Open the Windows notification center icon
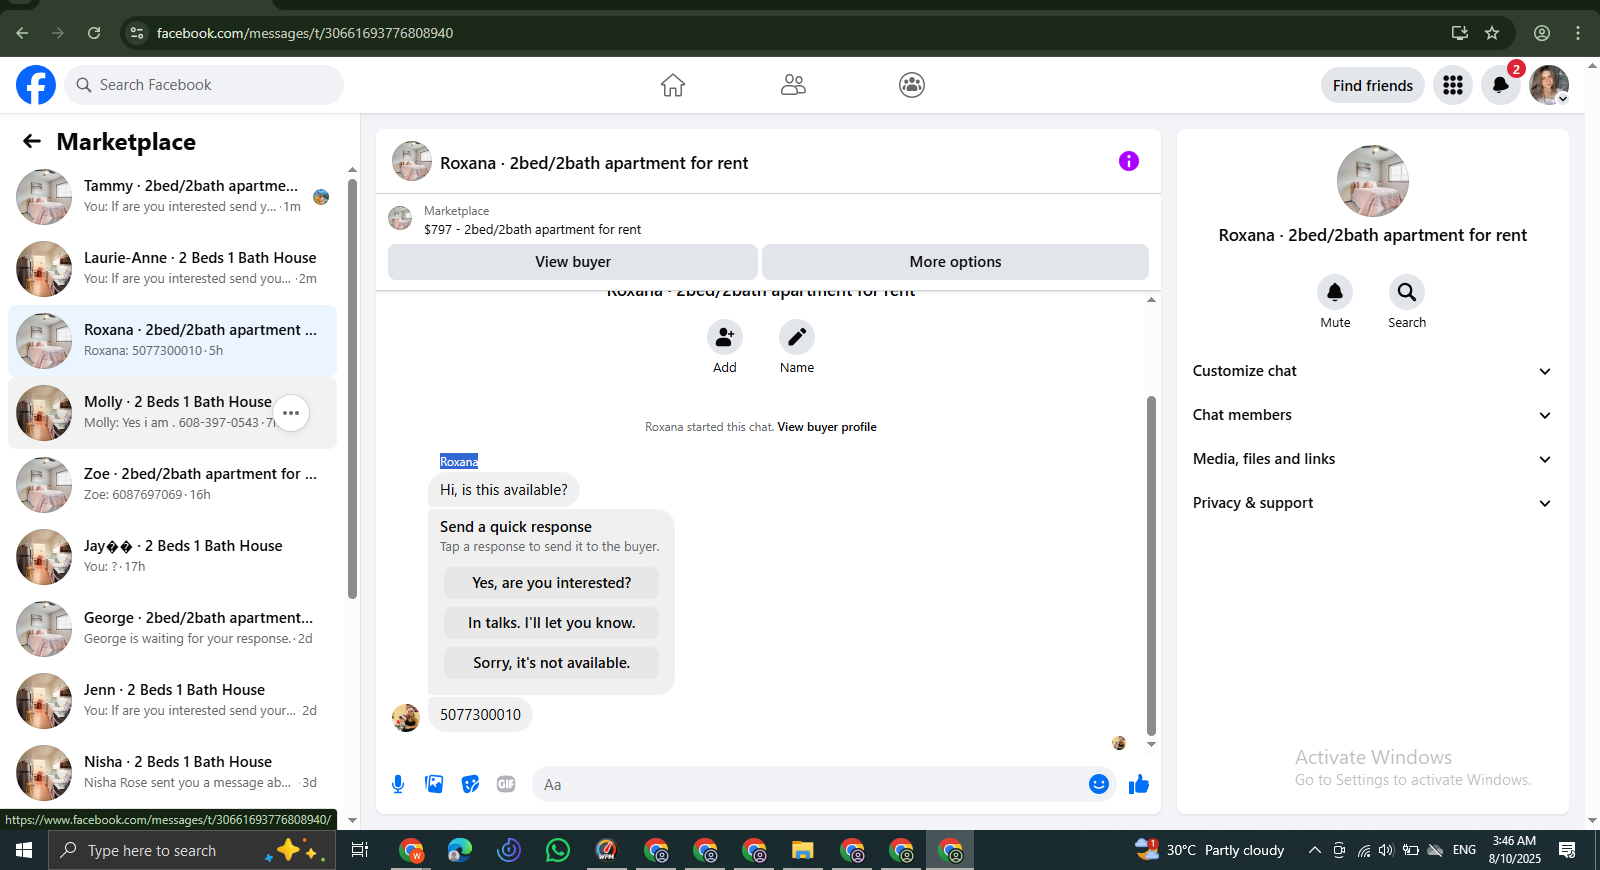 click(x=1567, y=850)
